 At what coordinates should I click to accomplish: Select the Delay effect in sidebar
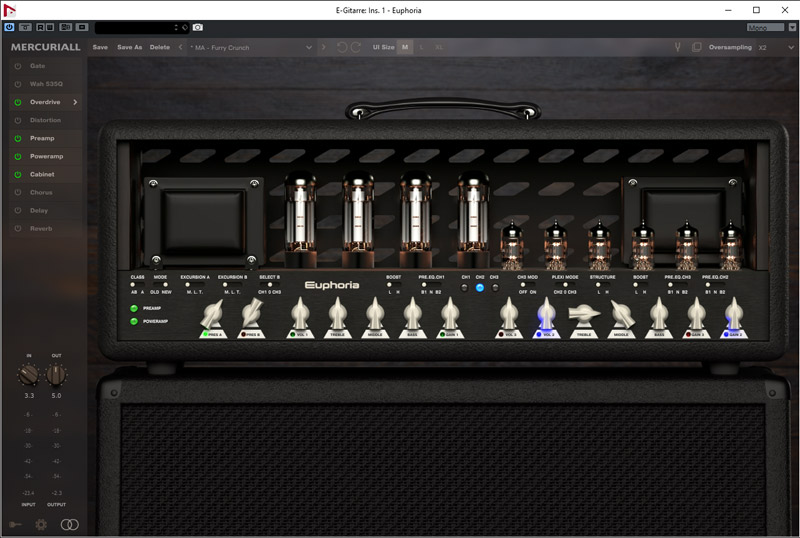(x=41, y=210)
